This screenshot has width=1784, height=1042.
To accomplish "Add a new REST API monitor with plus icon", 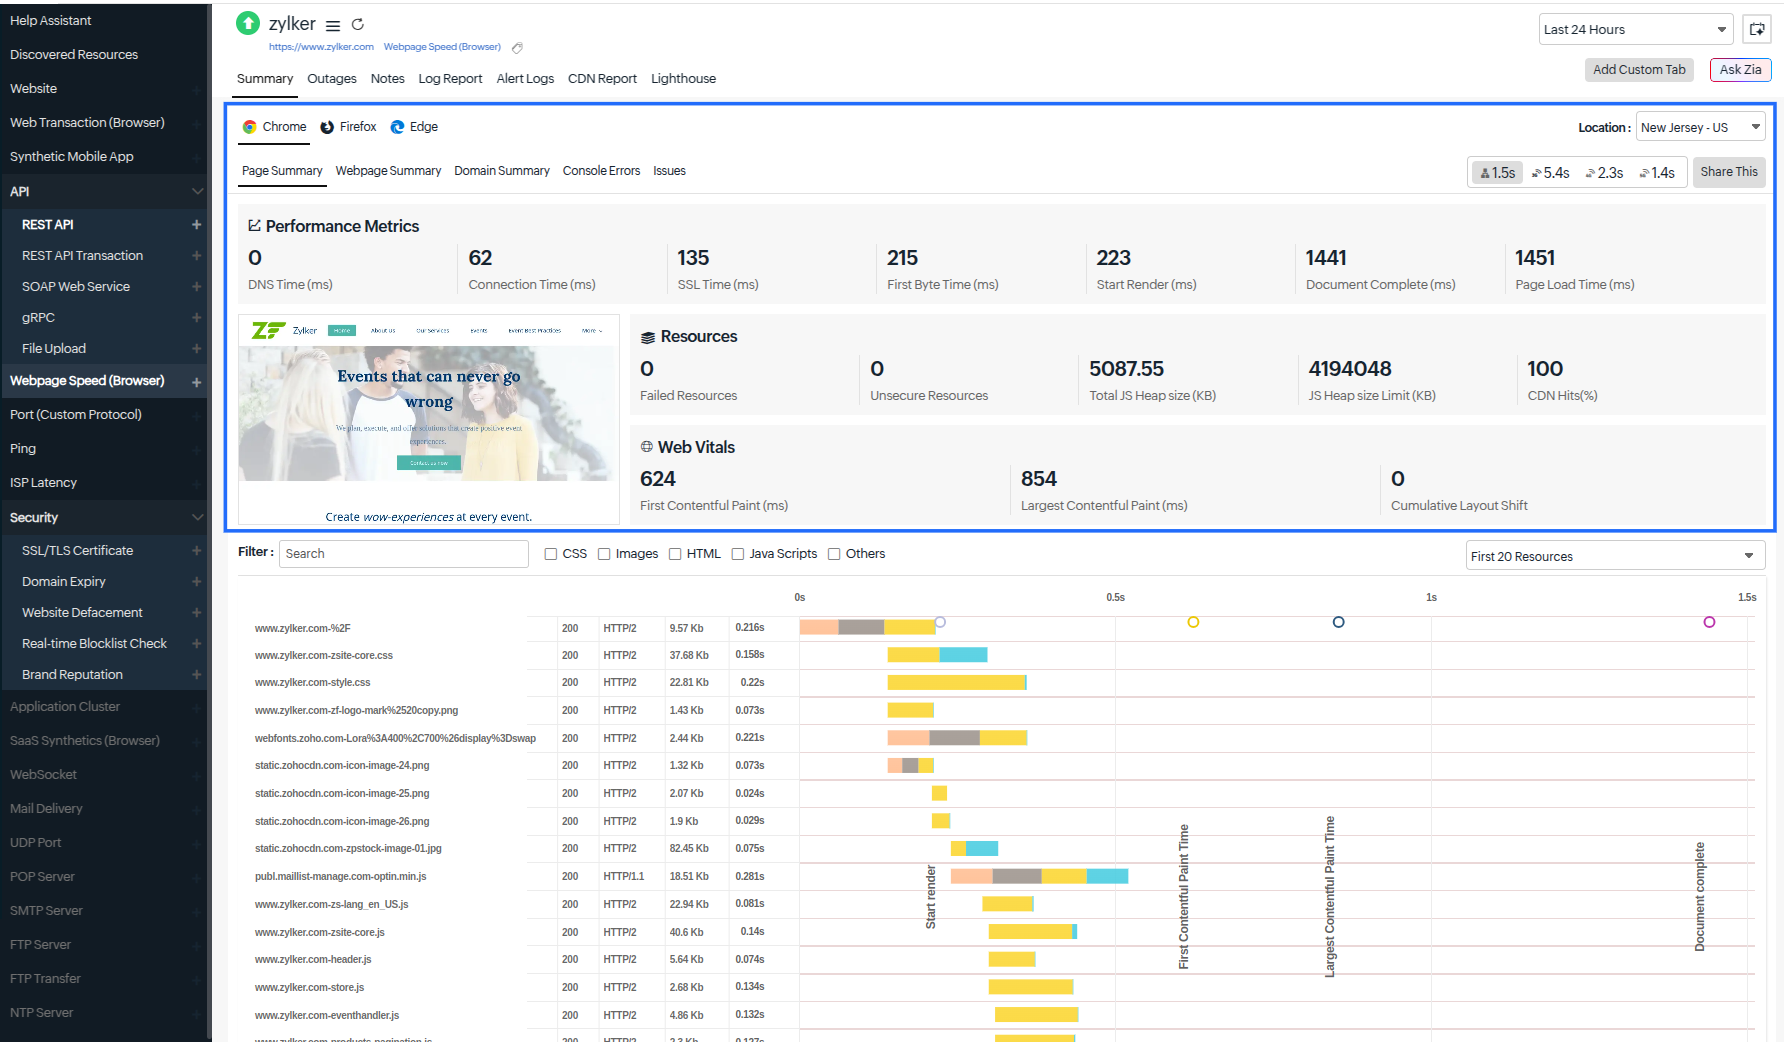I will (x=197, y=225).
